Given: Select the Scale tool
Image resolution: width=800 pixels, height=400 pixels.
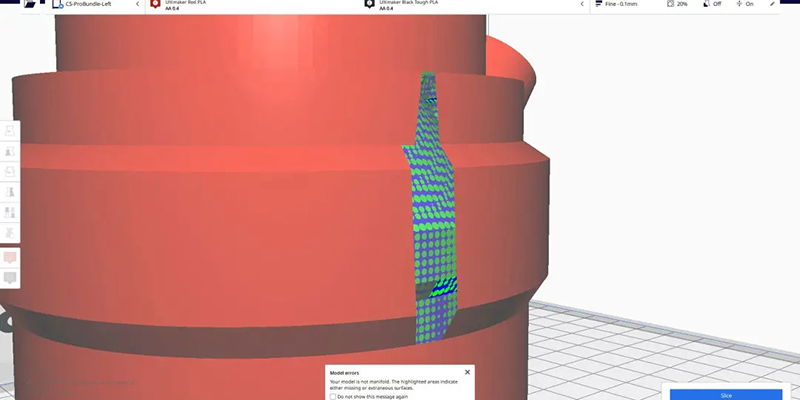Looking at the screenshot, I should tap(10, 150).
